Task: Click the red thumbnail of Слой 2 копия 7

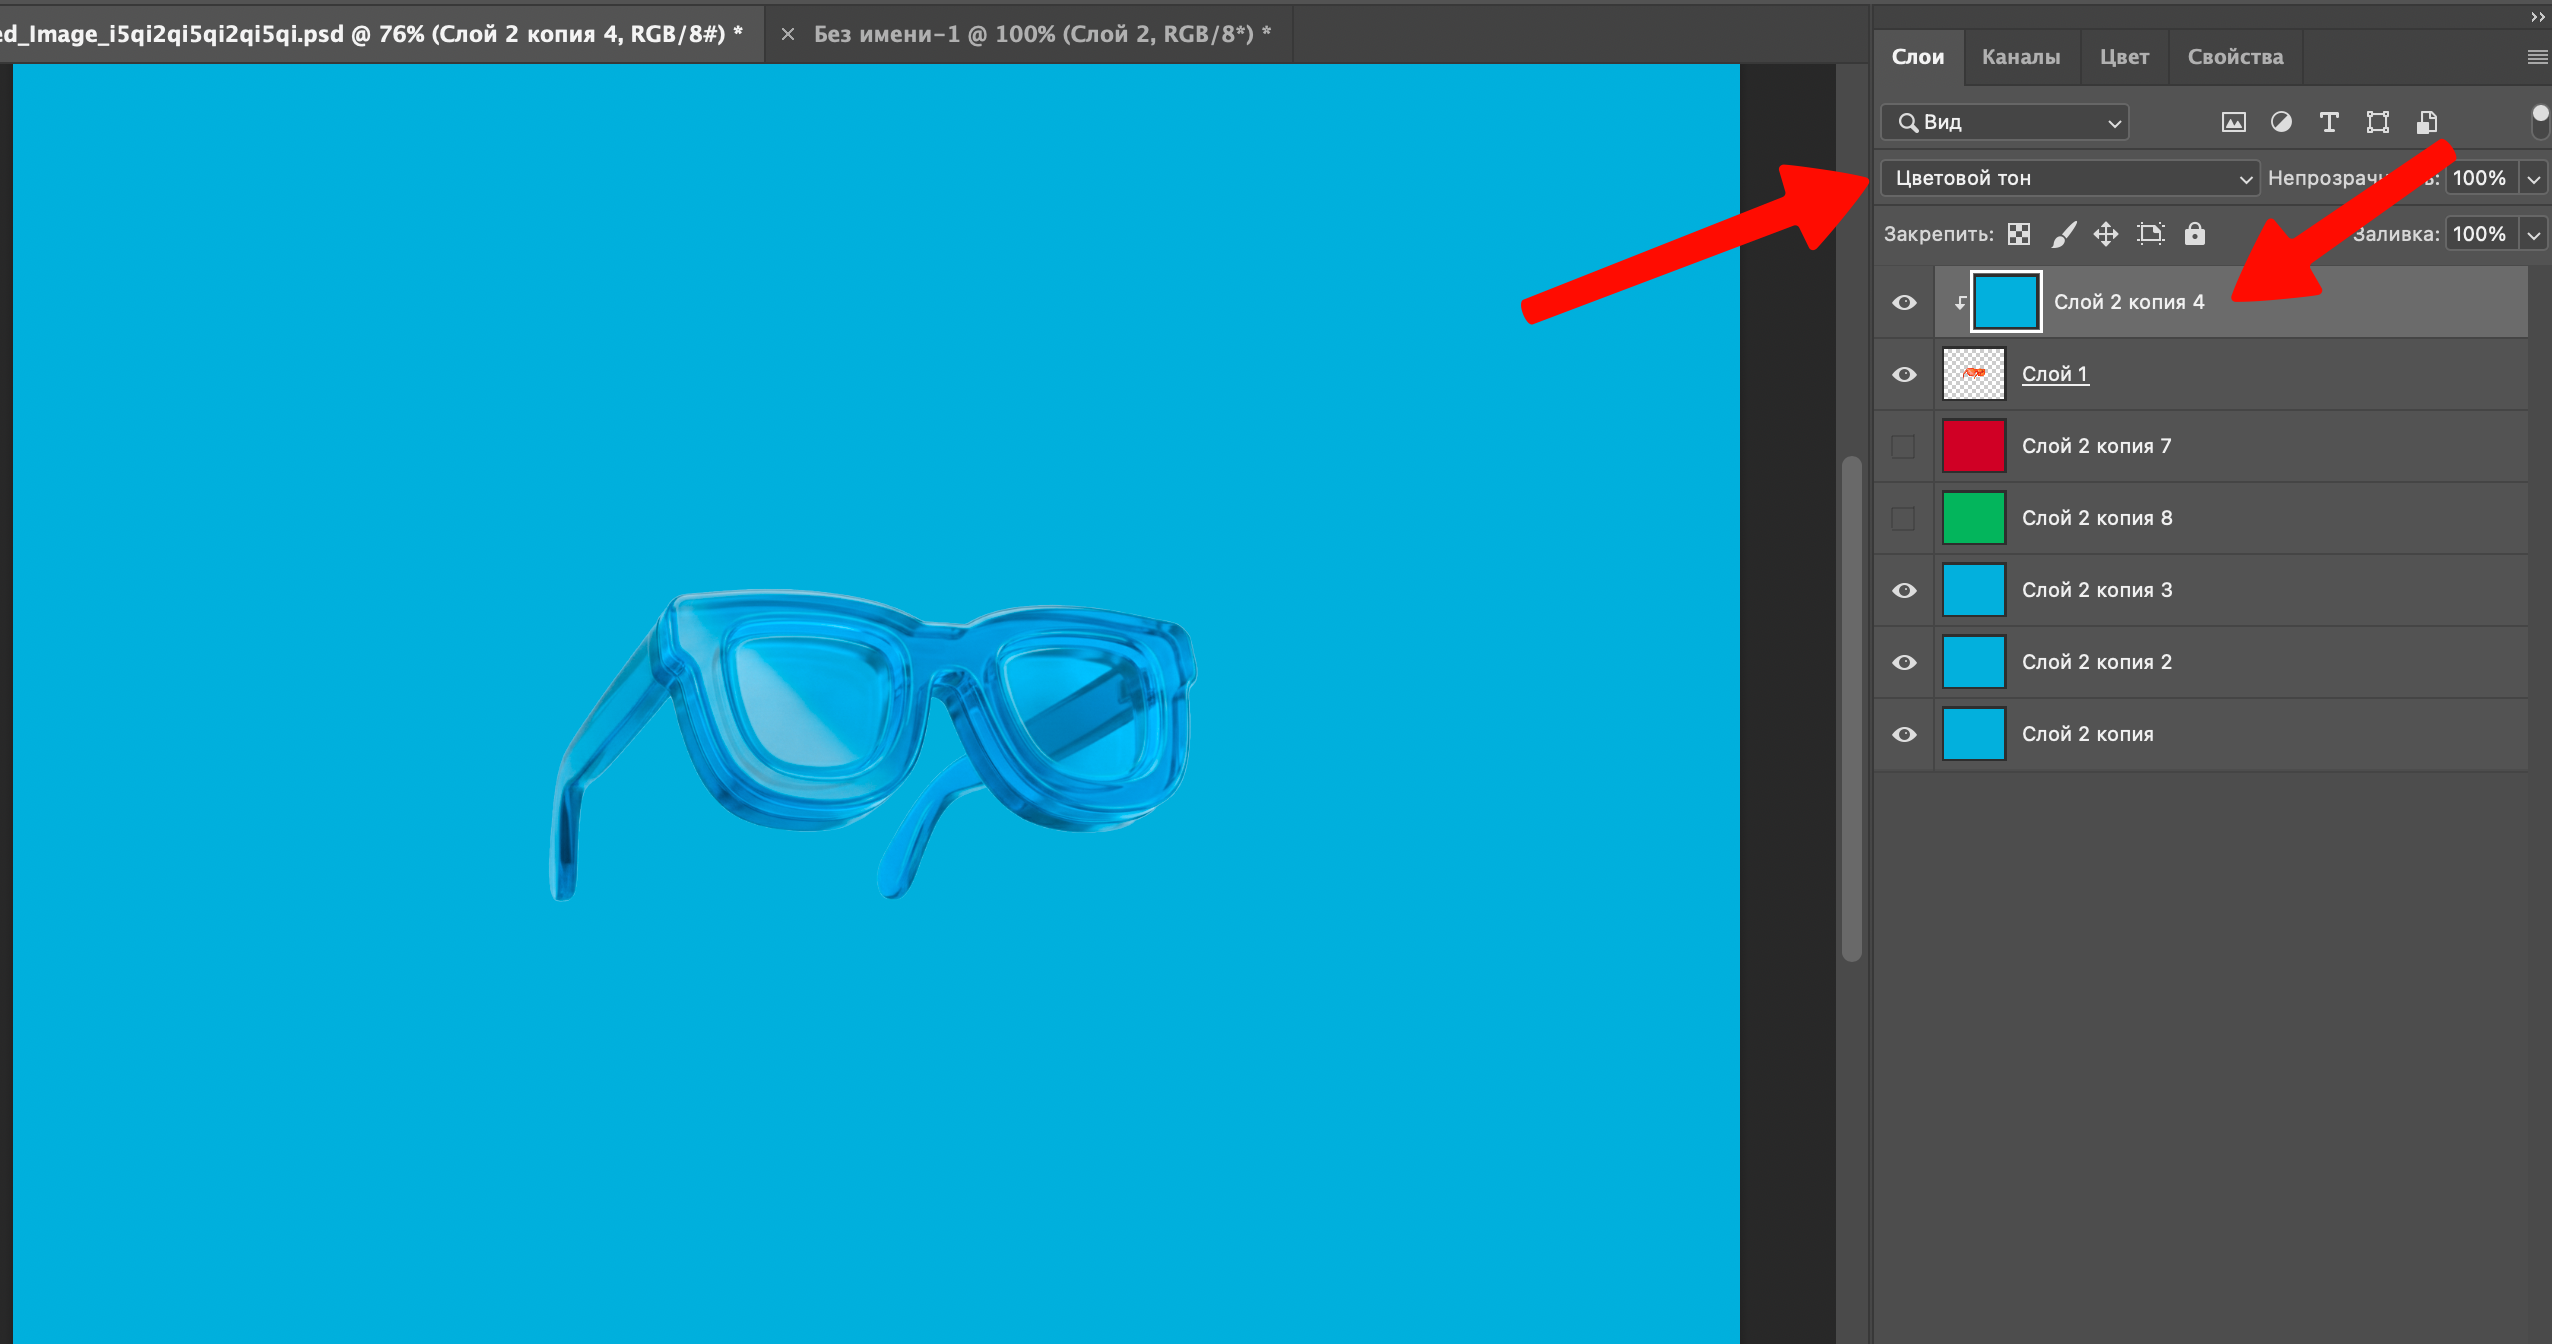Action: (x=1973, y=446)
